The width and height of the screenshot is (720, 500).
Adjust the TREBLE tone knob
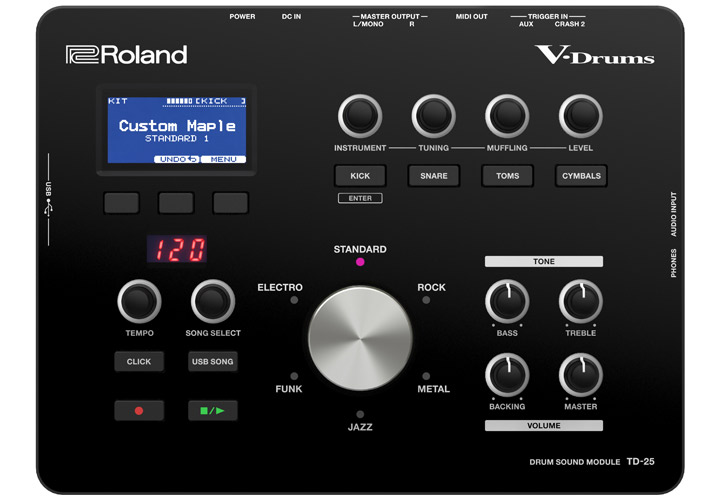(x=581, y=301)
